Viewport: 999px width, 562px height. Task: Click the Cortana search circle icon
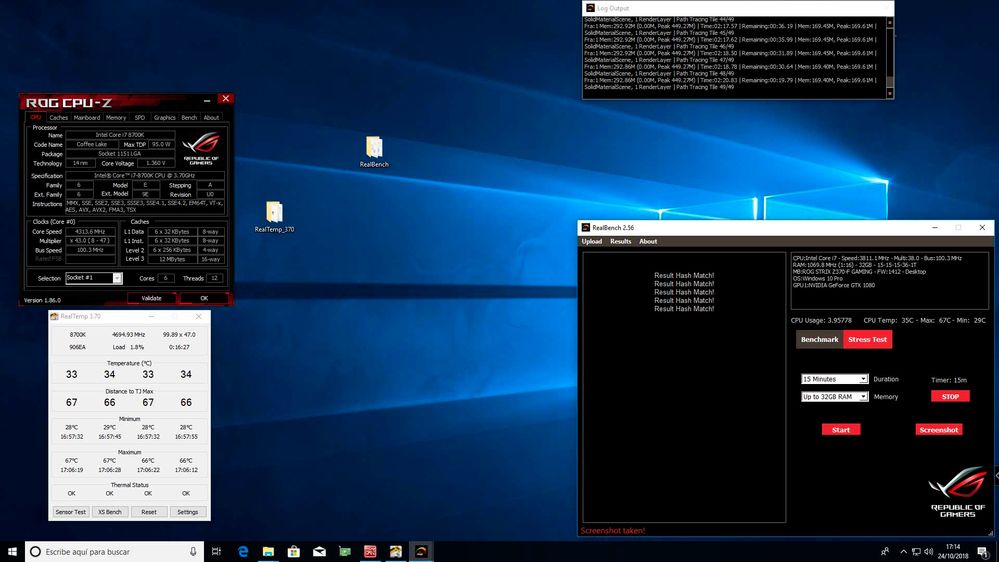pyautogui.click(x=36, y=551)
